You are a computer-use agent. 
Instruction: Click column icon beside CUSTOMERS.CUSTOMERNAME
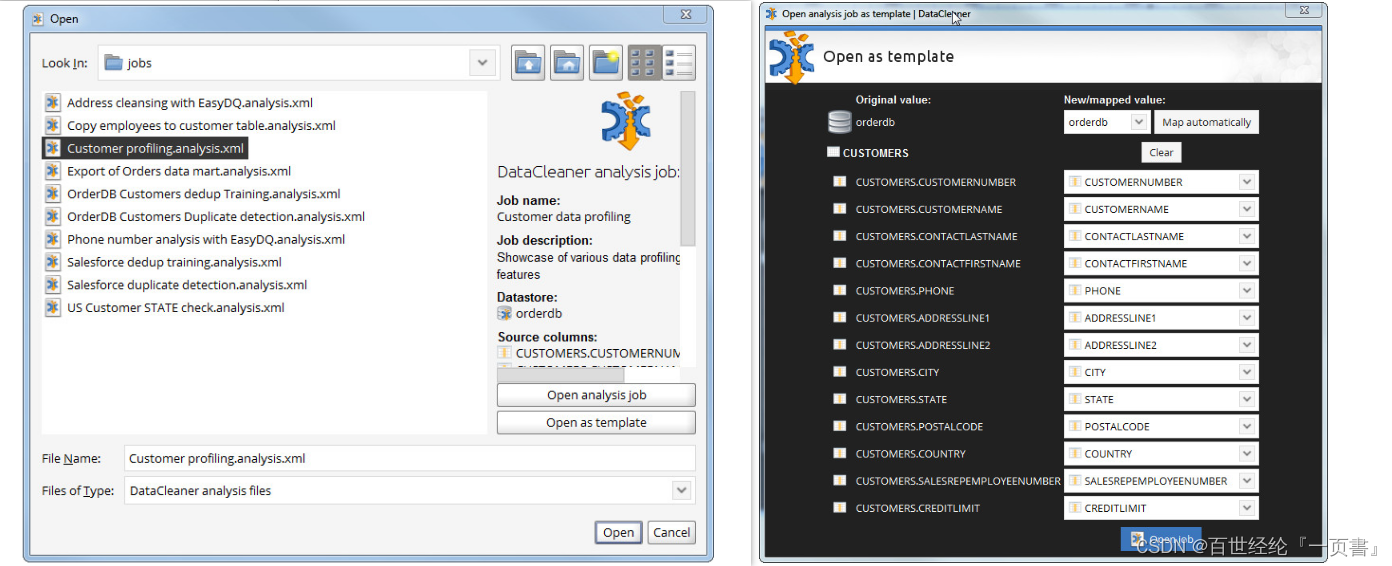840,209
